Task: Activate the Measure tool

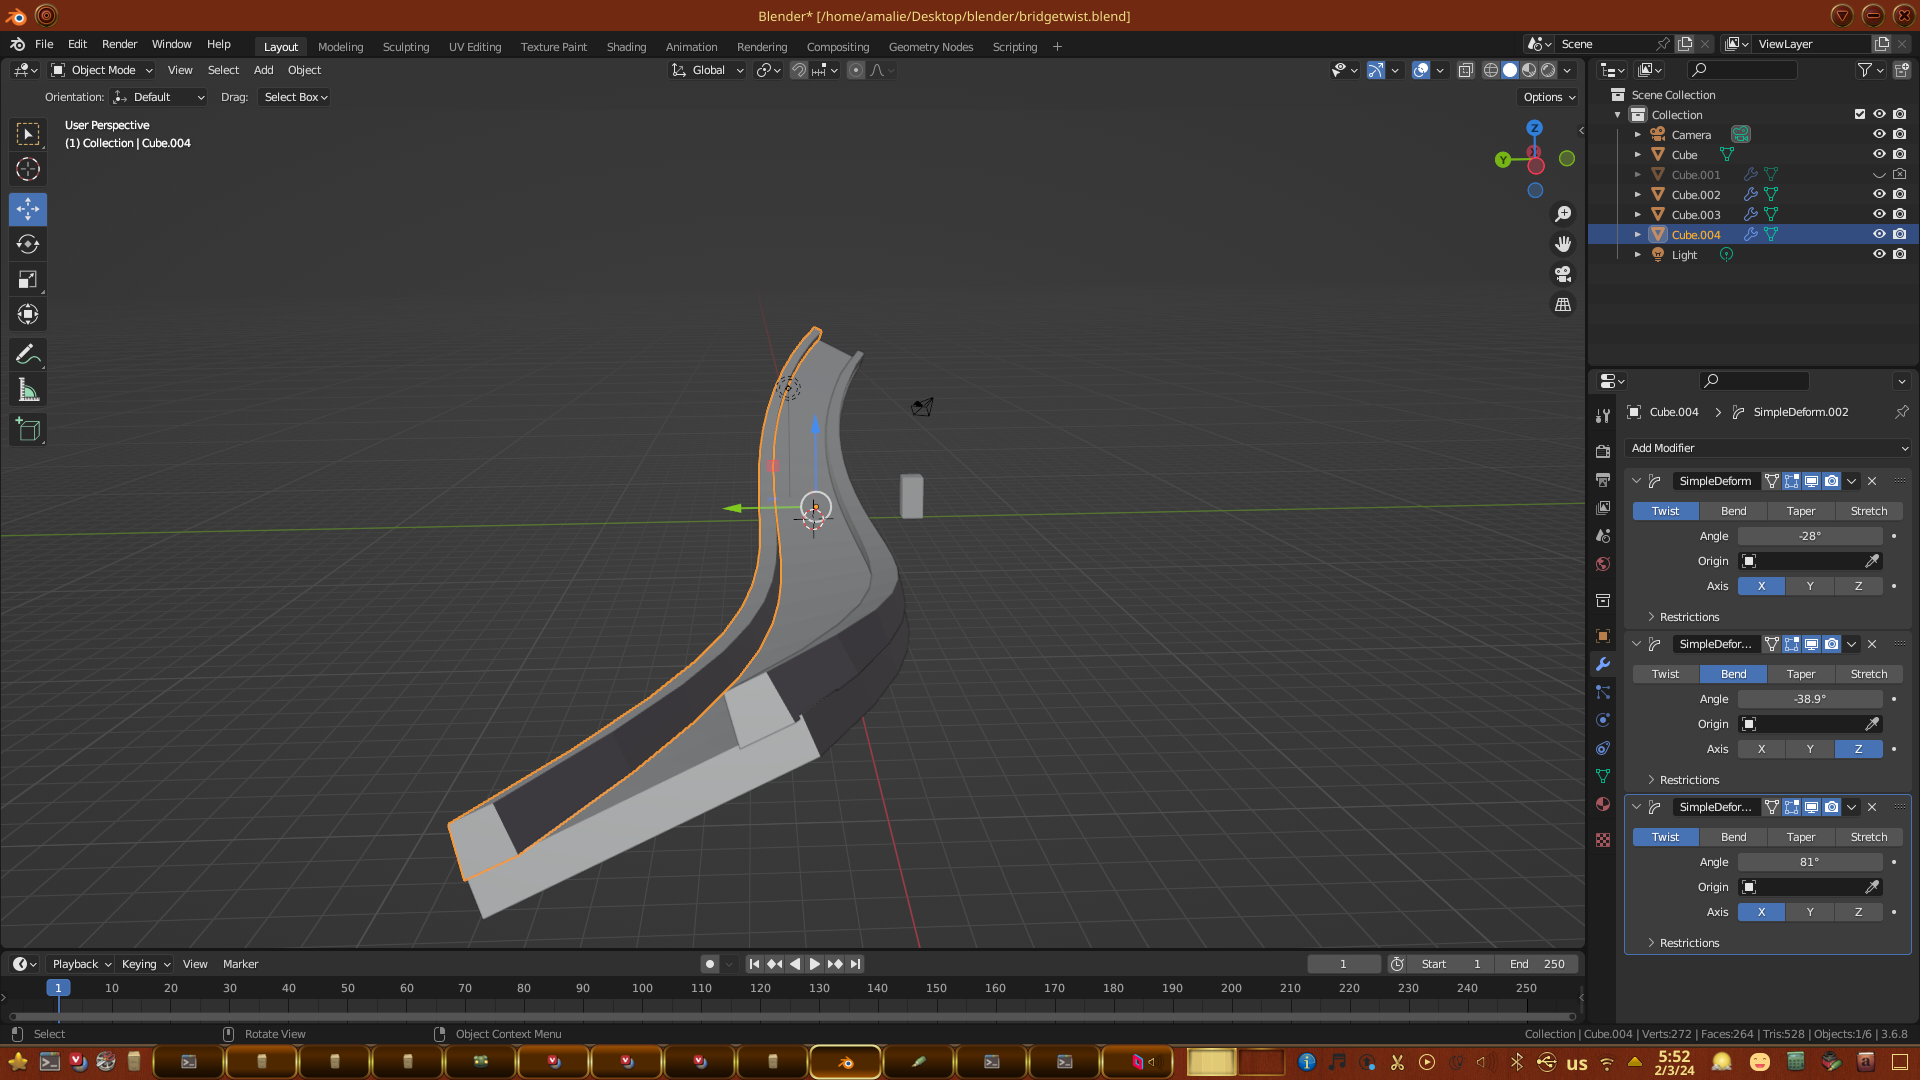Action: pos(28,391)
